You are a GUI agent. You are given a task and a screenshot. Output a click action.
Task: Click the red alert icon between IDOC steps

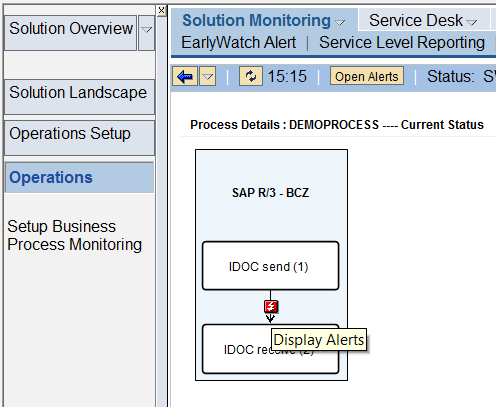coord(271,307)
